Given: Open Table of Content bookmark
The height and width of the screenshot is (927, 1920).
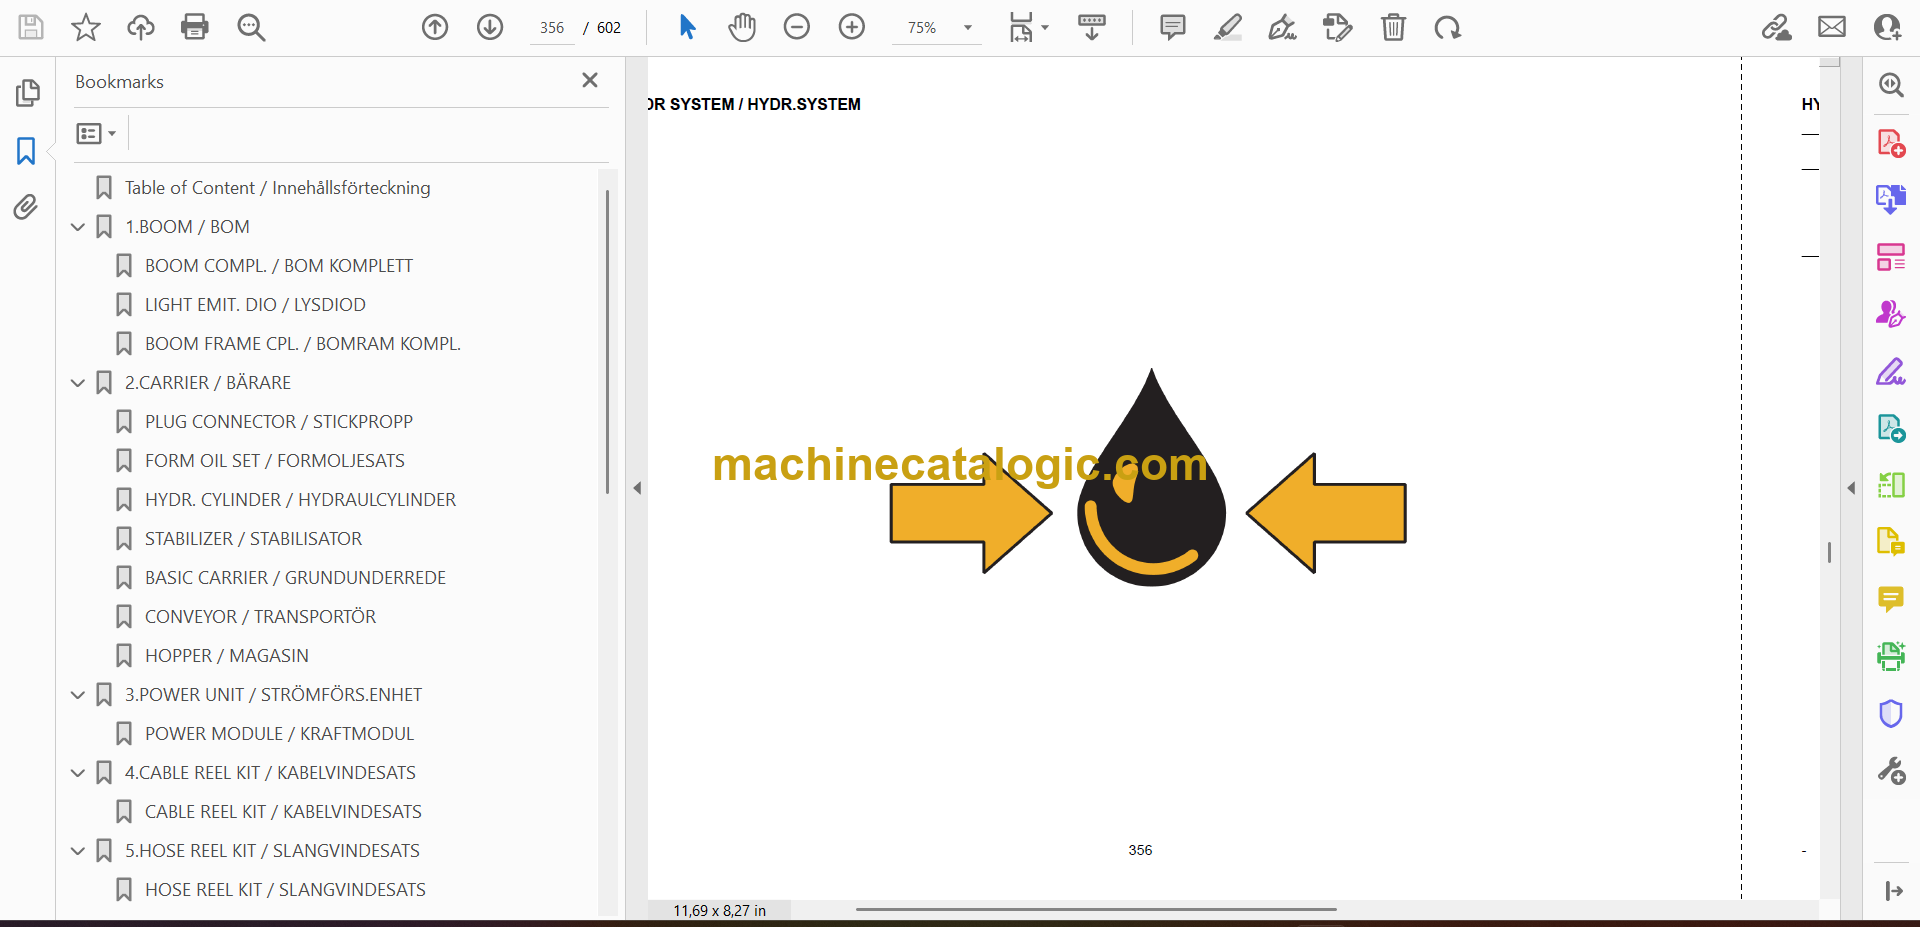Looking at the screenshot, I should coord(277,188).
